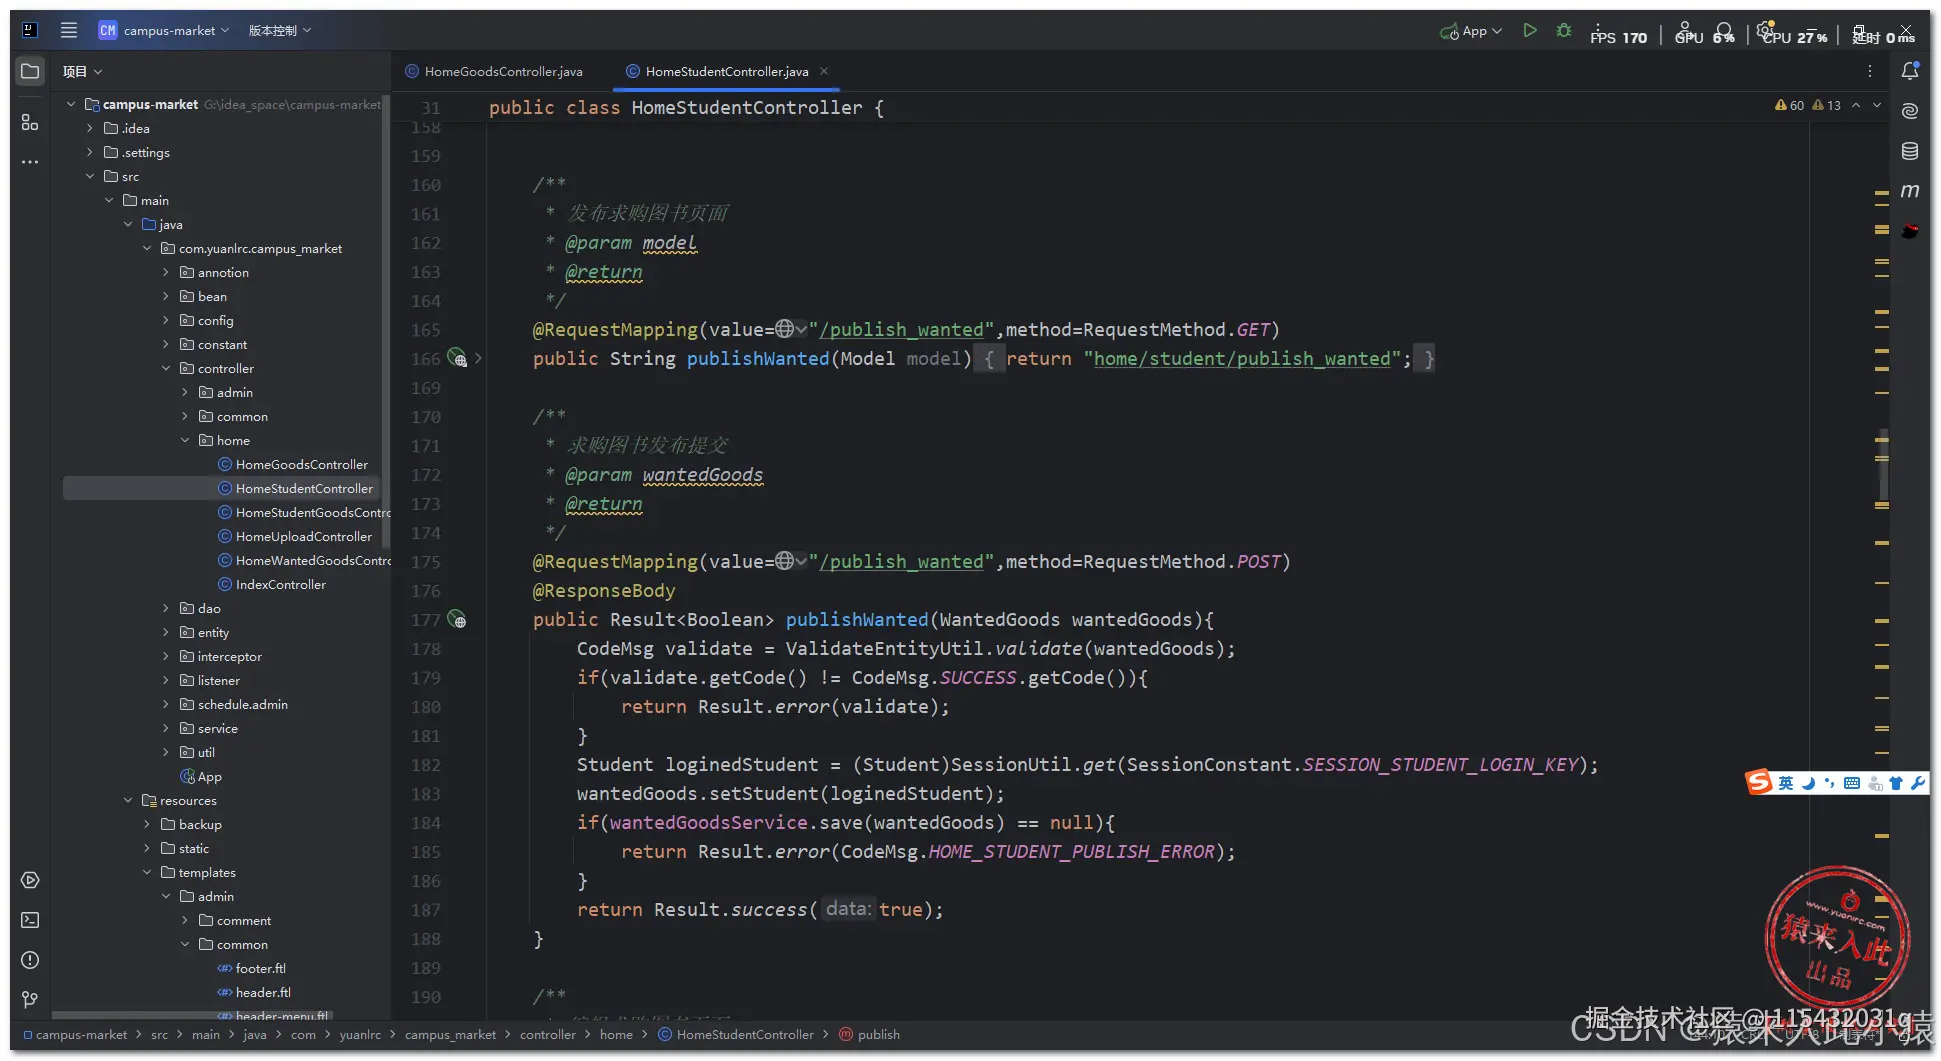Open the 60 warnings inspection indicator
Screen dimensions: 1941x1061
pyautogui.click(x=1789, y=105)
